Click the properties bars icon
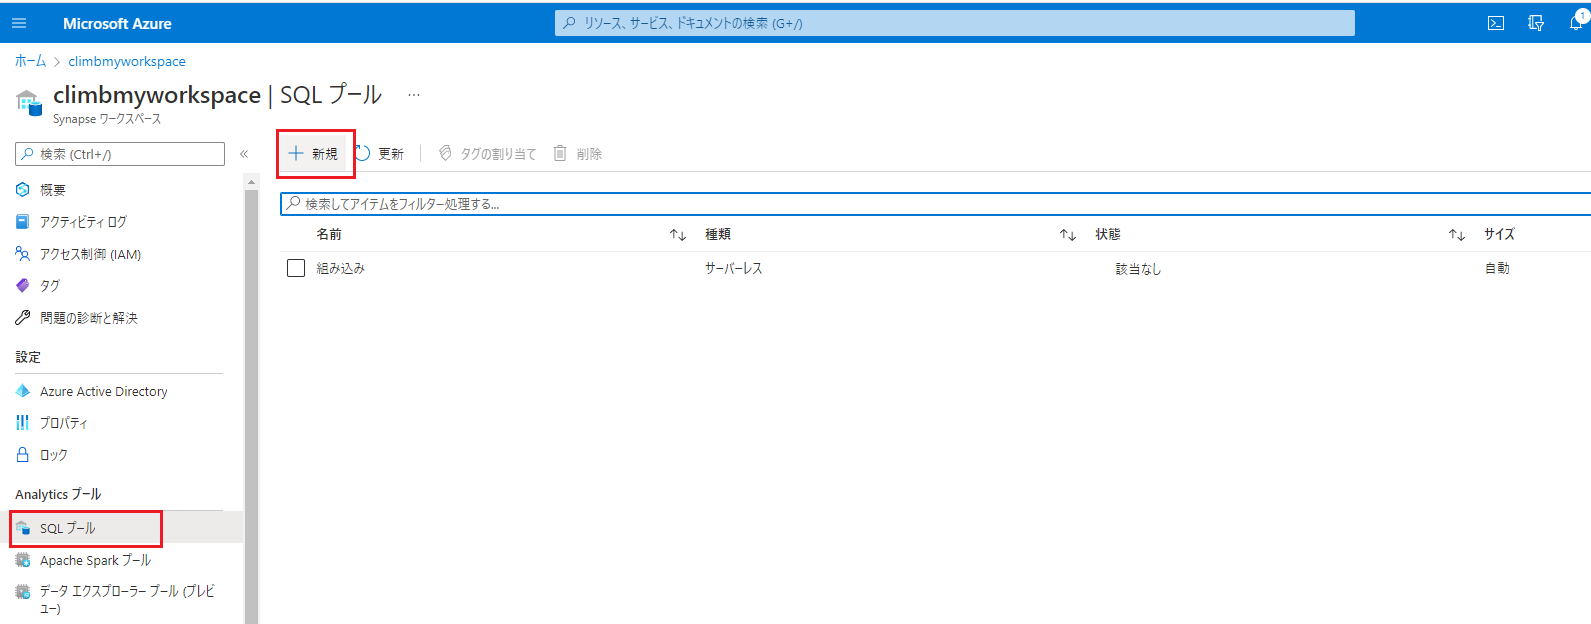1591x624 pixels. click(x=23, y=423)
